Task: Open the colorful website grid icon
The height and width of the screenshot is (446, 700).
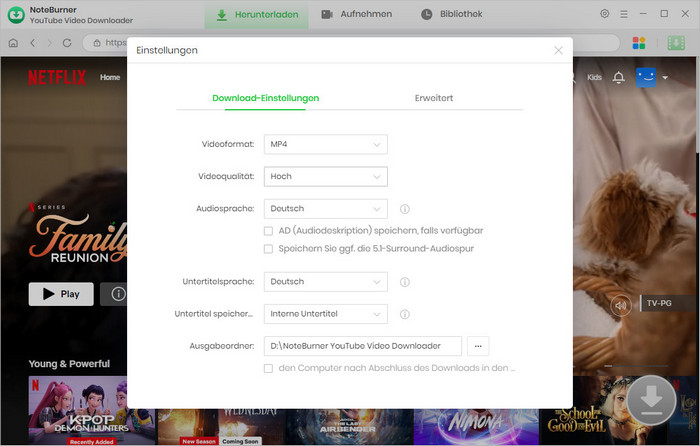Action: (639, 43)
